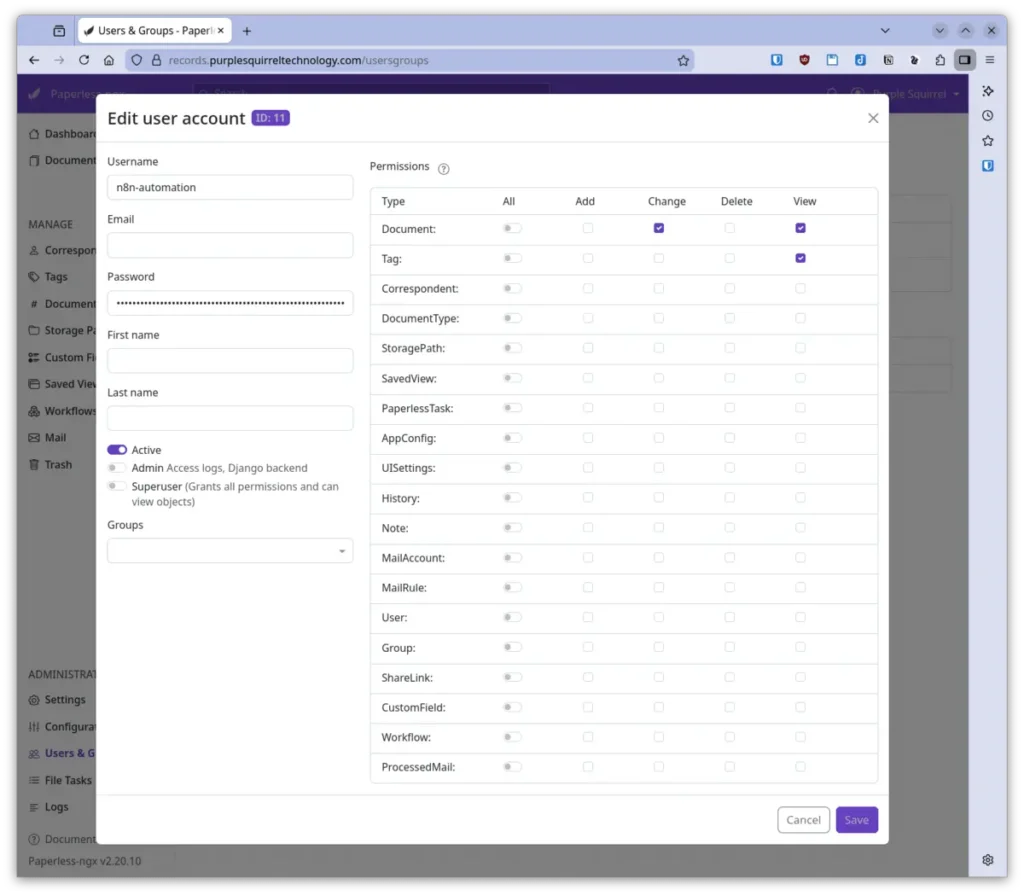The height and width of the screenshot is (896, 1024).
Task: Open File Tasks in administration sidebar
Action: click(x=60, y=780)
